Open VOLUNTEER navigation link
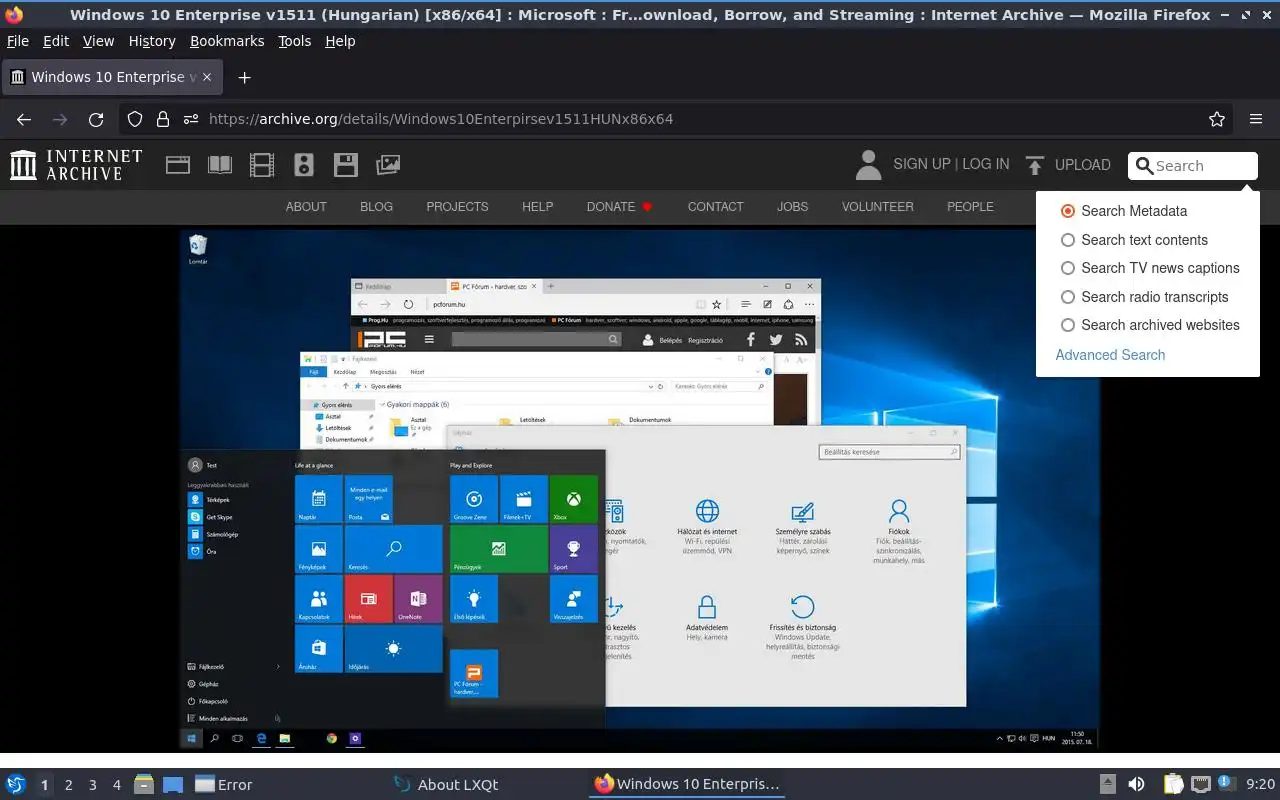1280x800 pixels. pos(877,207)
